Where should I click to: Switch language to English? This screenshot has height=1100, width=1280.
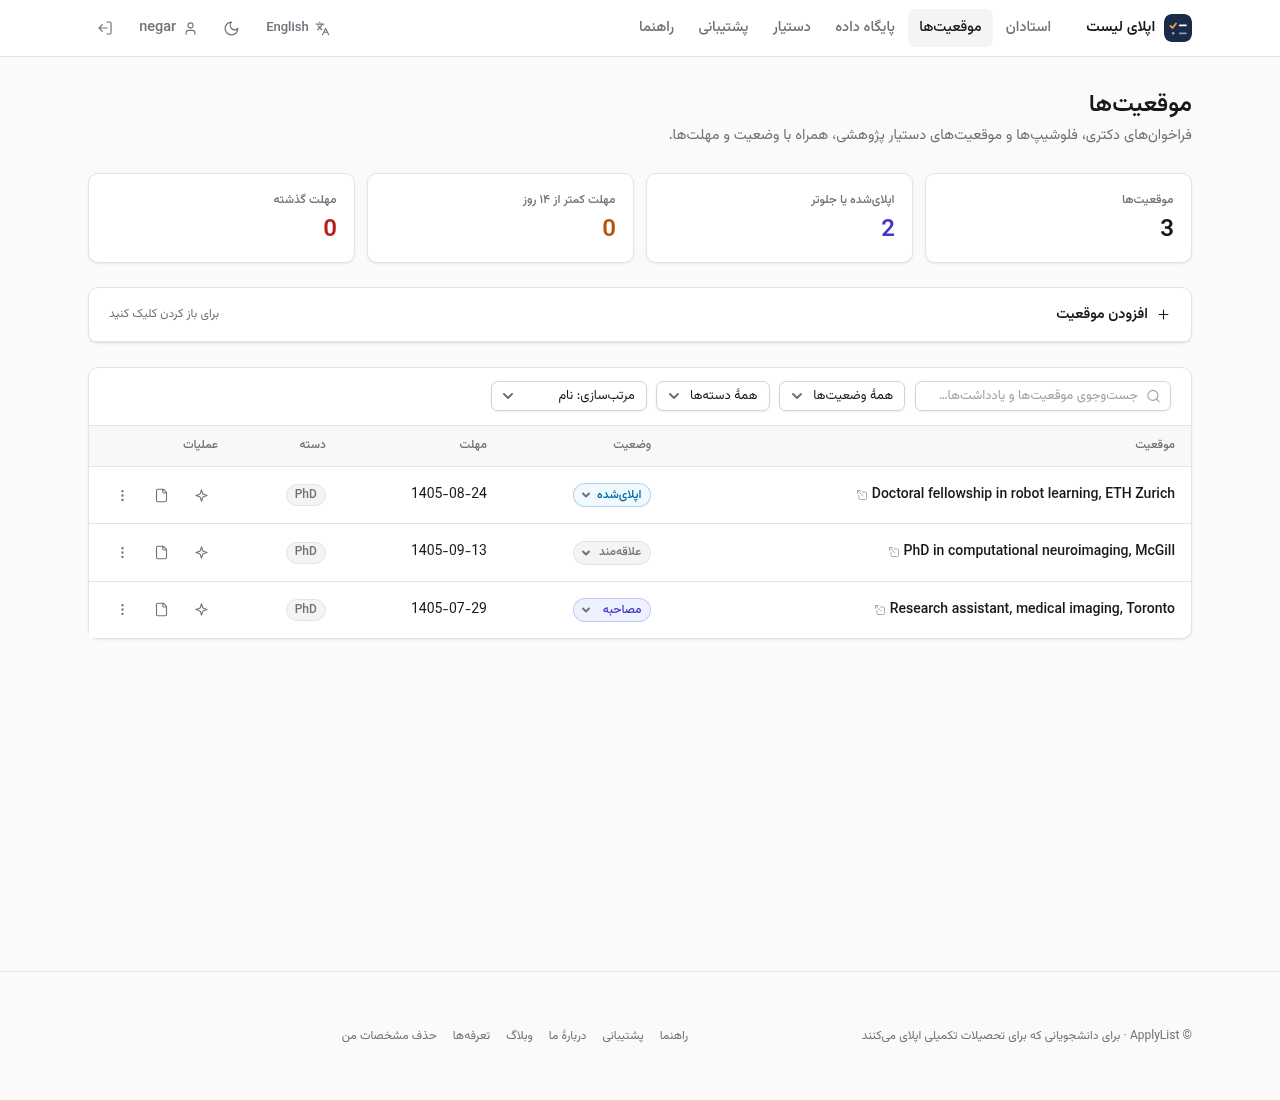pos(298,28)
